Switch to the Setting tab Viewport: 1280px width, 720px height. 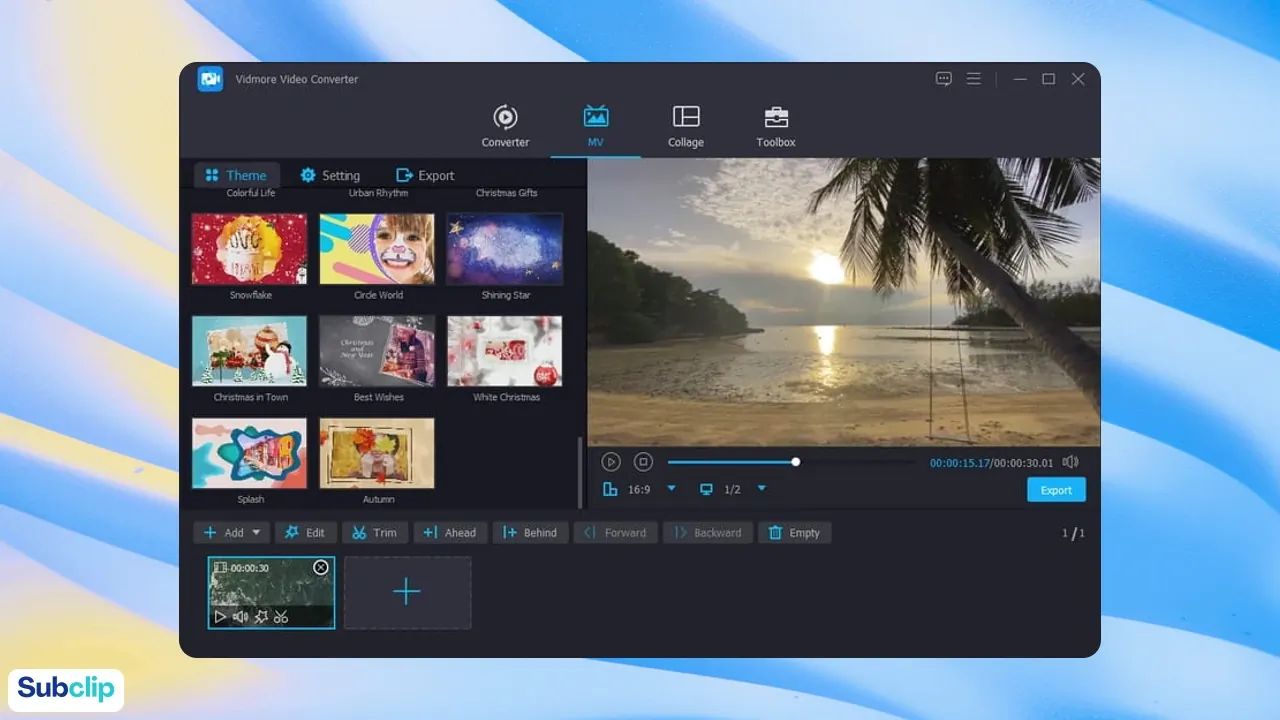pyautogui.click(x=330, y=175)
